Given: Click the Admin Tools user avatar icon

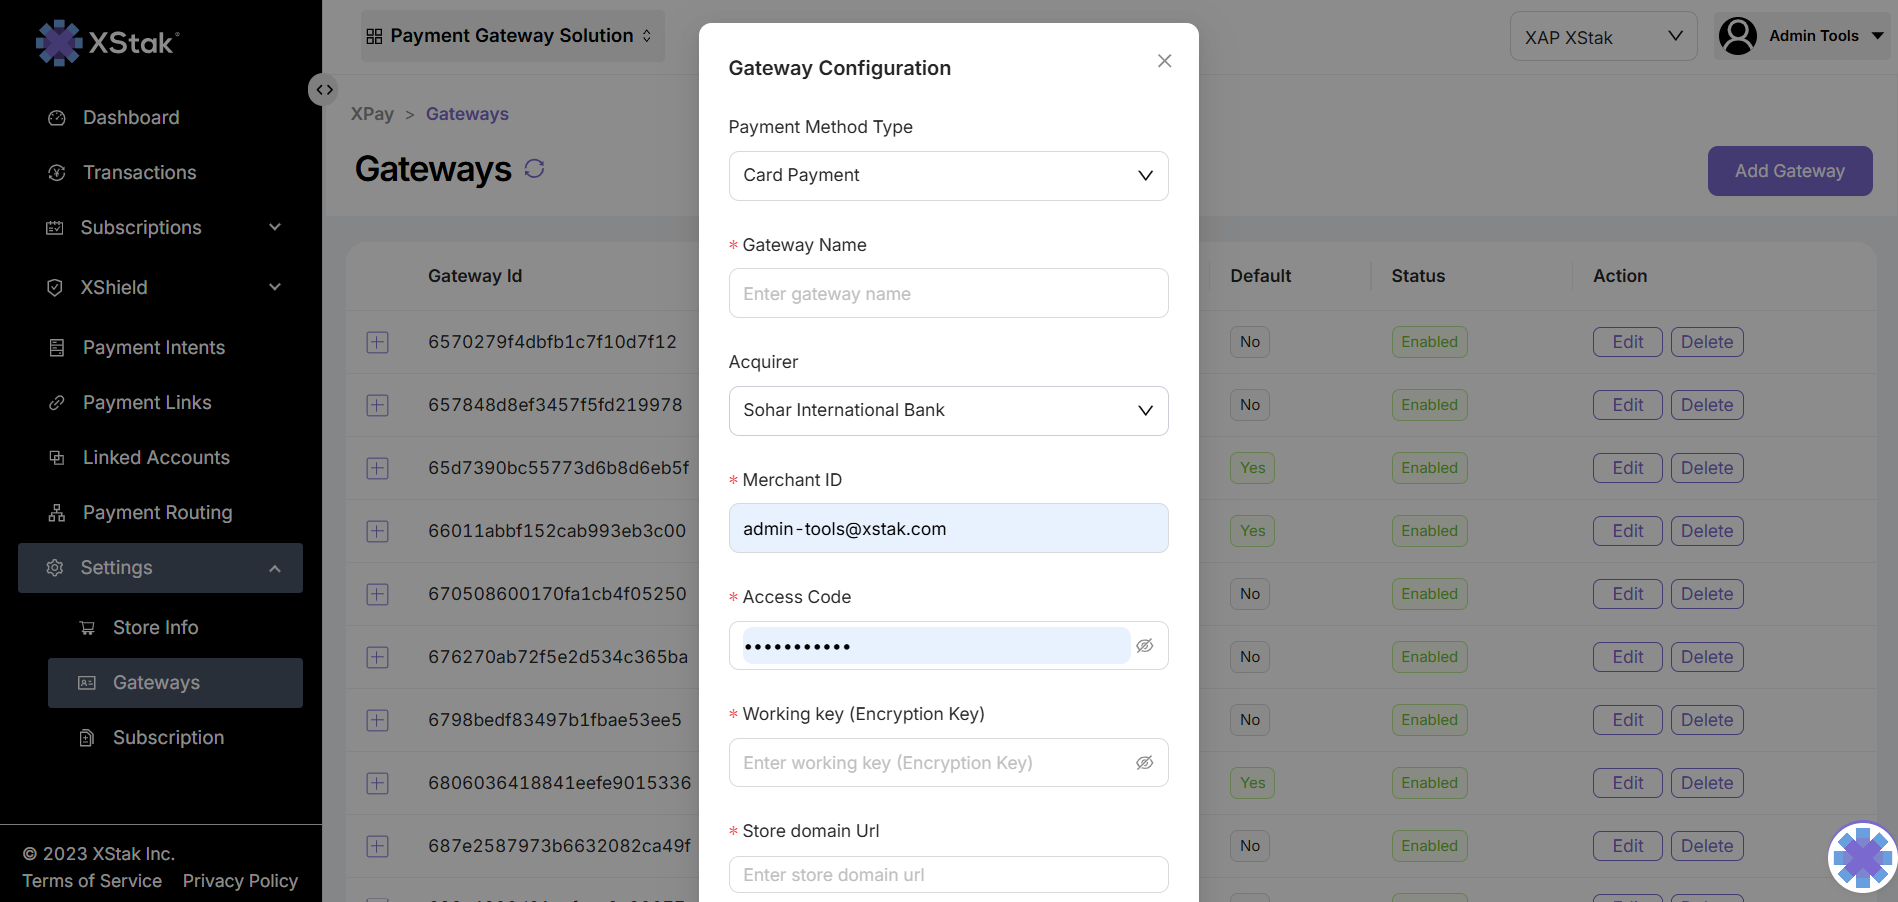Looking at the screenshot, I should click(x=1737, y=36).
